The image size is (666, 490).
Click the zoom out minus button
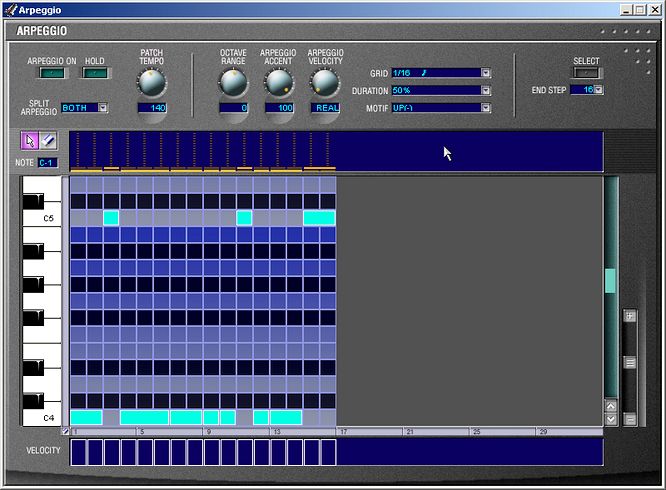pyautogui.click(x=630, y=420)
